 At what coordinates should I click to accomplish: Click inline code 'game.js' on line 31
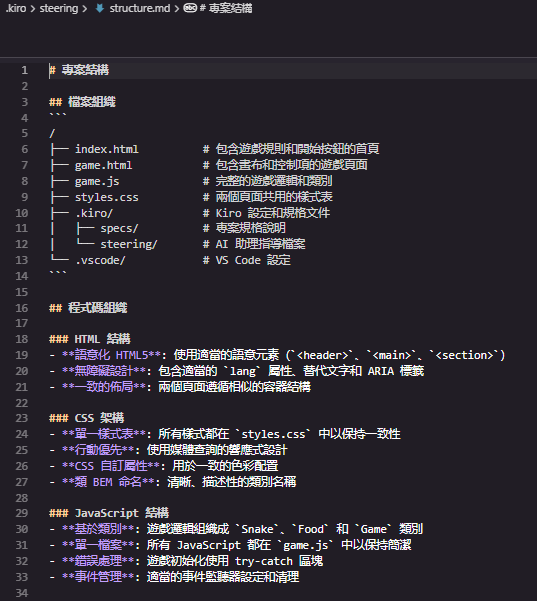tap(305, 545)
